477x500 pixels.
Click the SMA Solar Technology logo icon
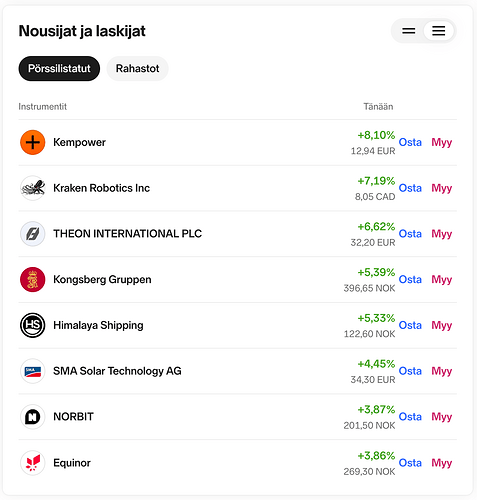click(32, 371)
